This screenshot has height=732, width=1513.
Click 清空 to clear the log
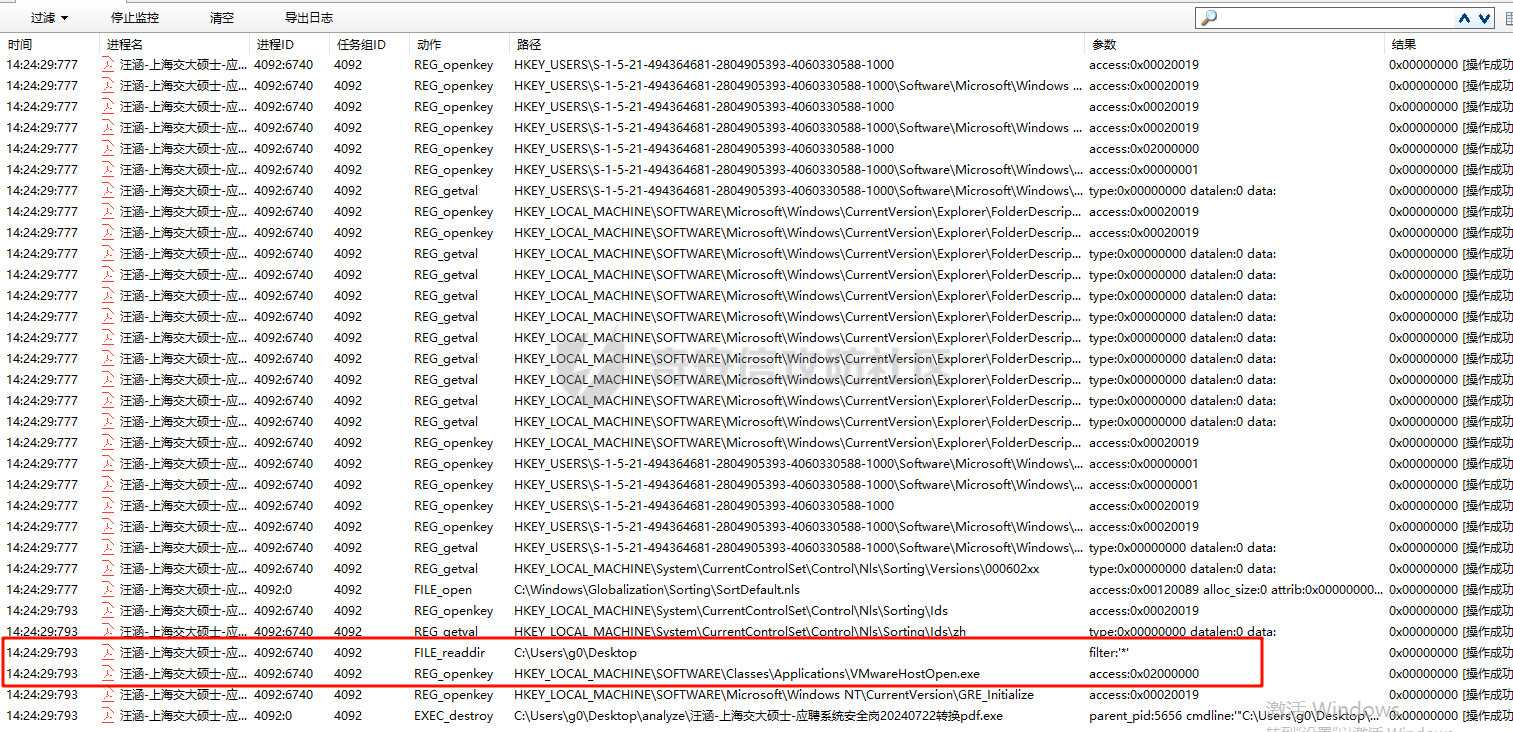[x=222, y=18]
